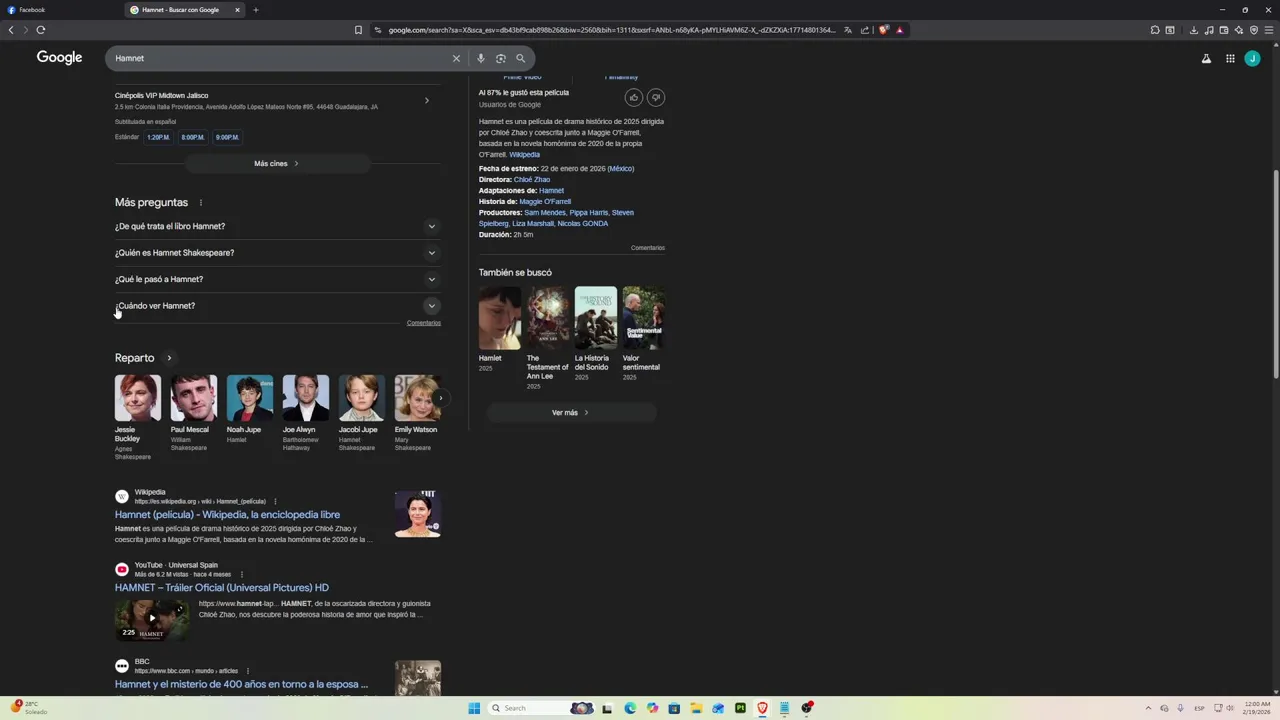Open Microsoft Store from taskbar
Viewport: 1280px width, 720px height.
[674, 708]
